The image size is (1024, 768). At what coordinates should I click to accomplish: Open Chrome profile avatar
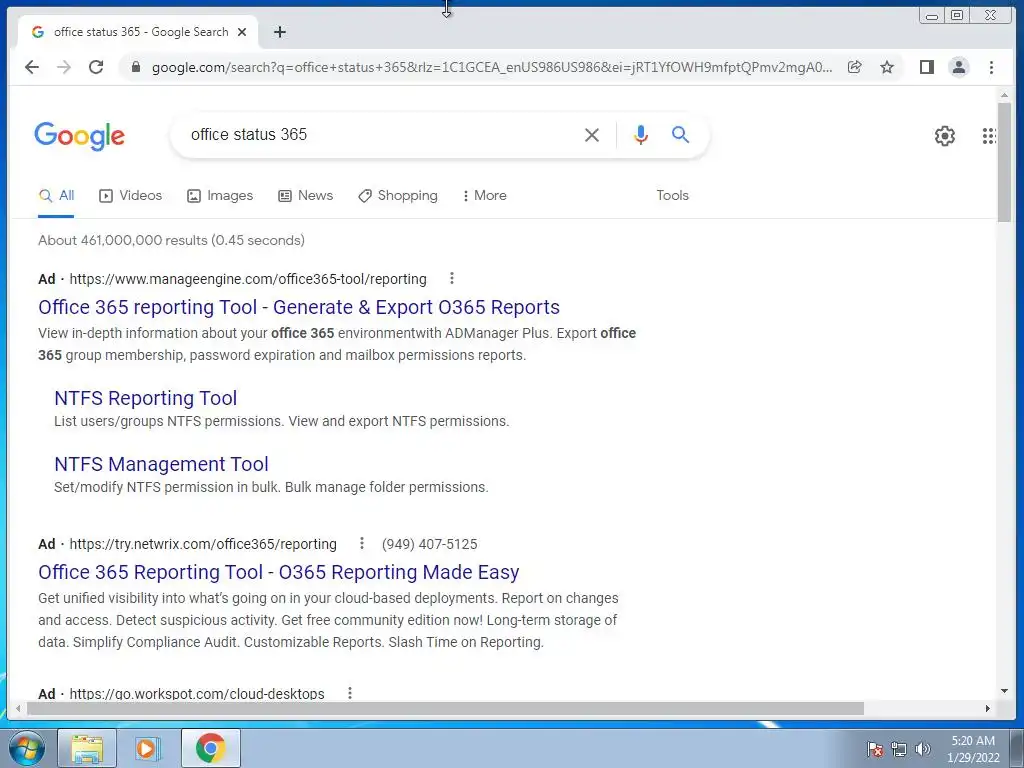tap(958, 67)
